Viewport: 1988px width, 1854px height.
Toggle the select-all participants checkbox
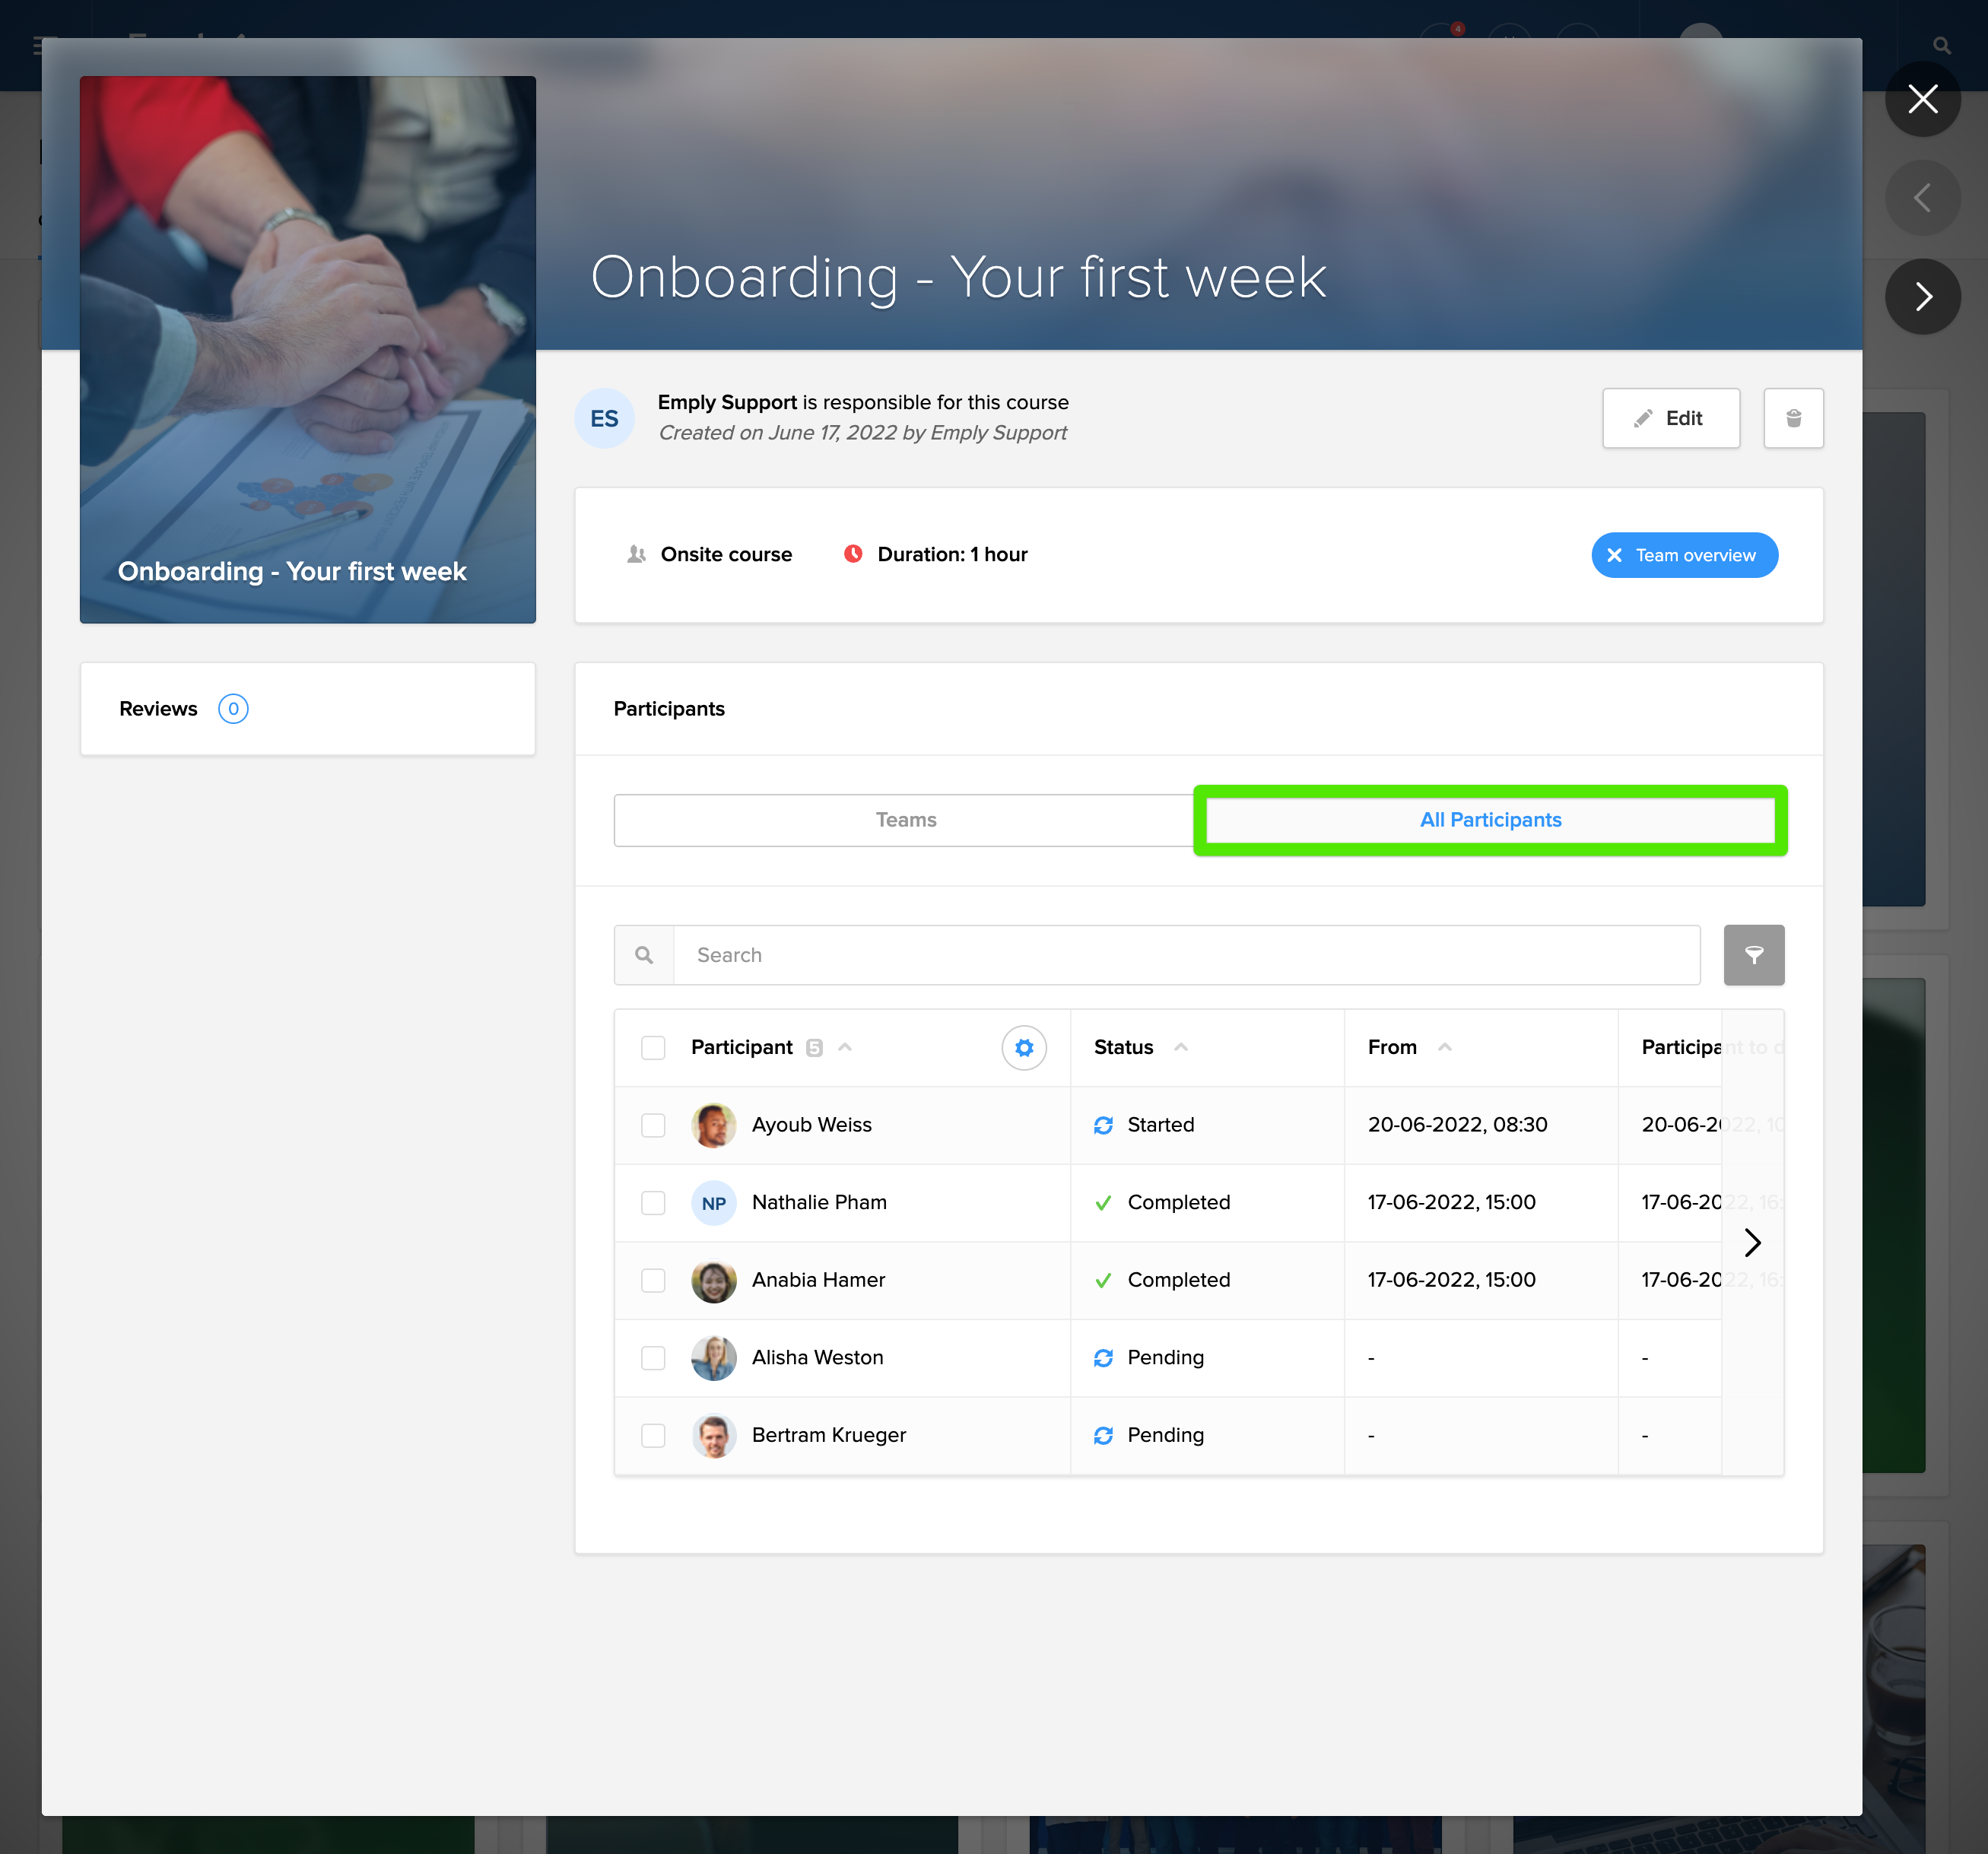[x=653, y=1047]
